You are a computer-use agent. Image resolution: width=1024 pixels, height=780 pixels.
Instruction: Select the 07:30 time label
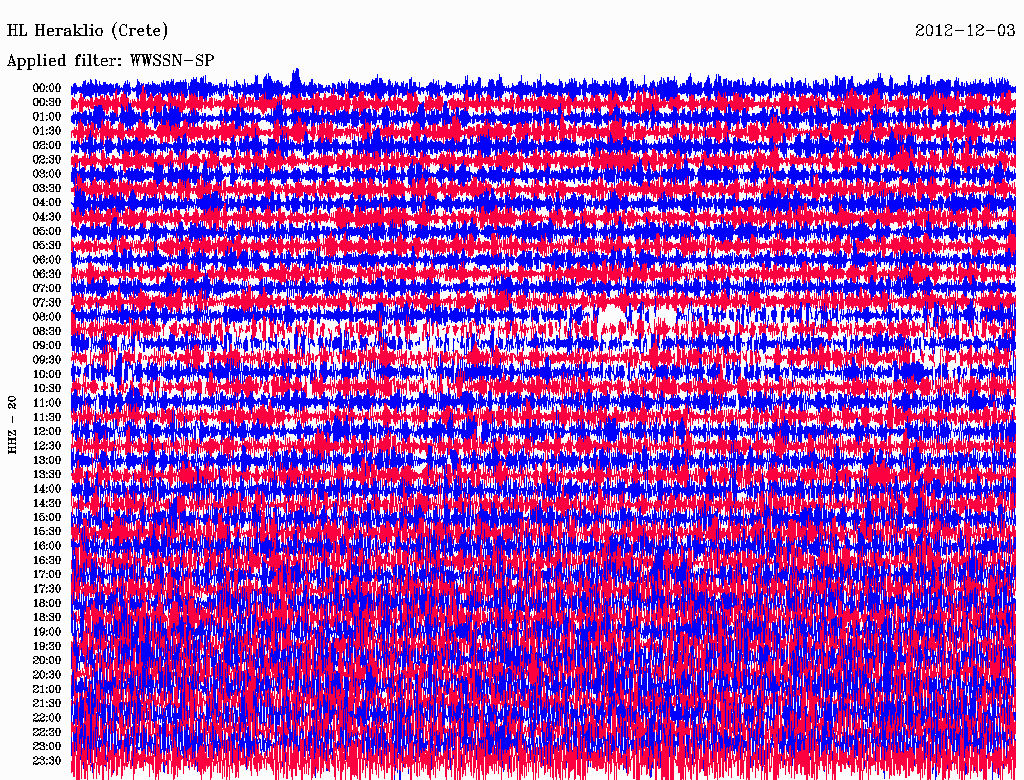coord(46,302)
